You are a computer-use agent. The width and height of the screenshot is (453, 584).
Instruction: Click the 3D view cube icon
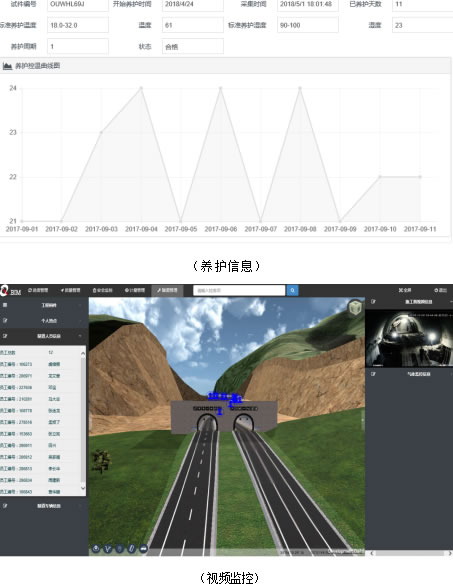click(355, 308)
